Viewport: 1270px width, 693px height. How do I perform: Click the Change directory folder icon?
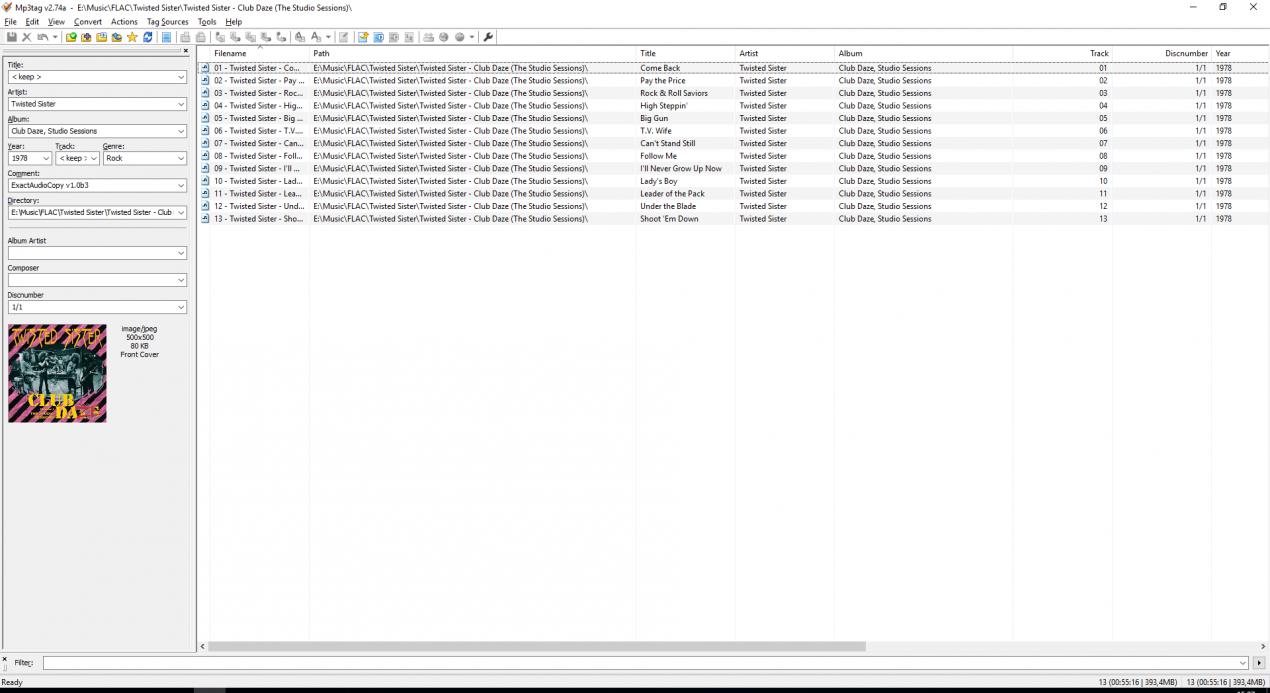coord(71,37)
